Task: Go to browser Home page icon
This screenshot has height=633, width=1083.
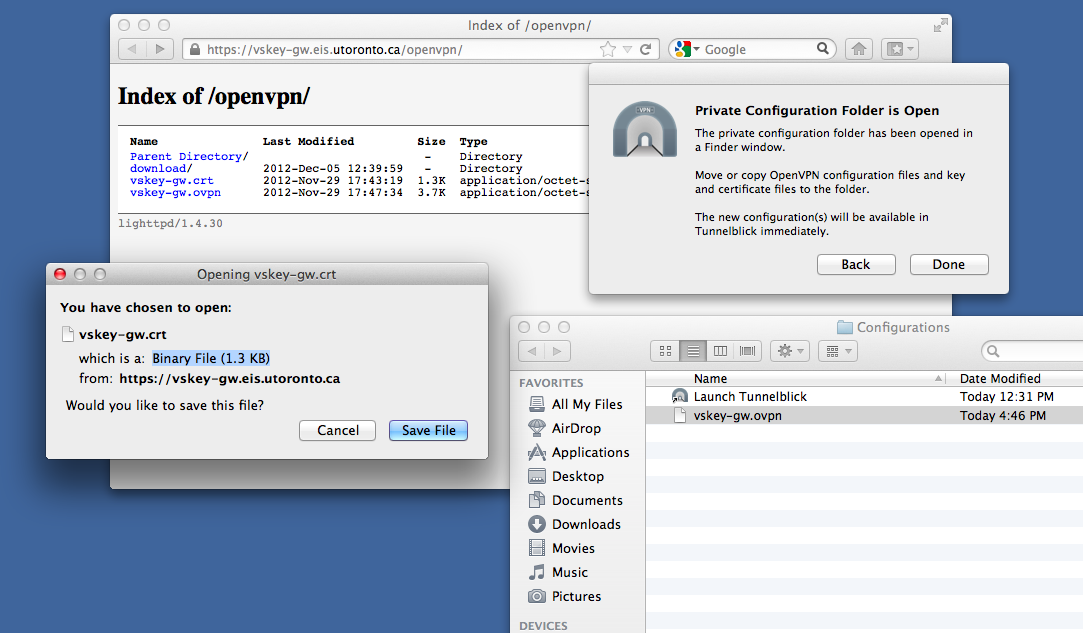Action: click(859, 49)
